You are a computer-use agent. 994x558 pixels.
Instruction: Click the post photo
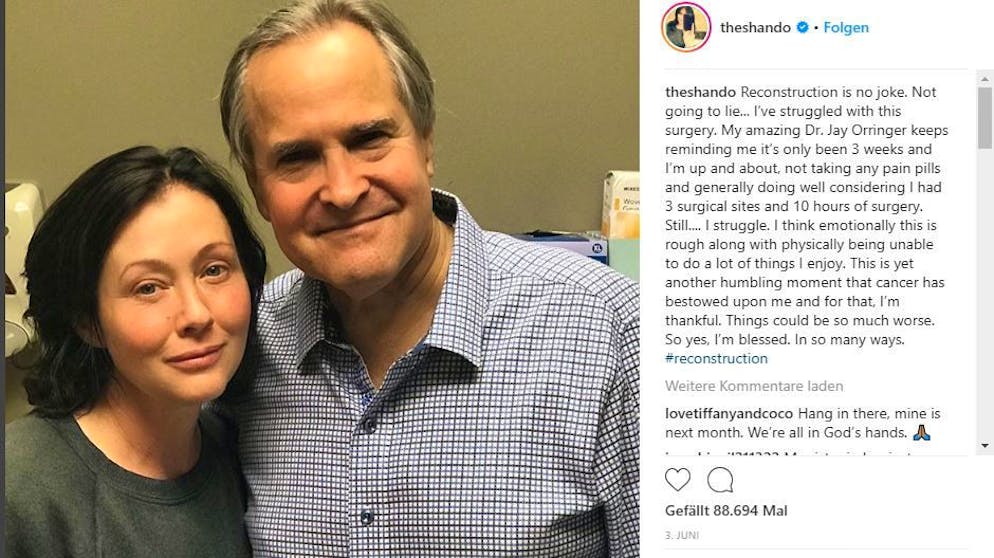tap(320, 279)
